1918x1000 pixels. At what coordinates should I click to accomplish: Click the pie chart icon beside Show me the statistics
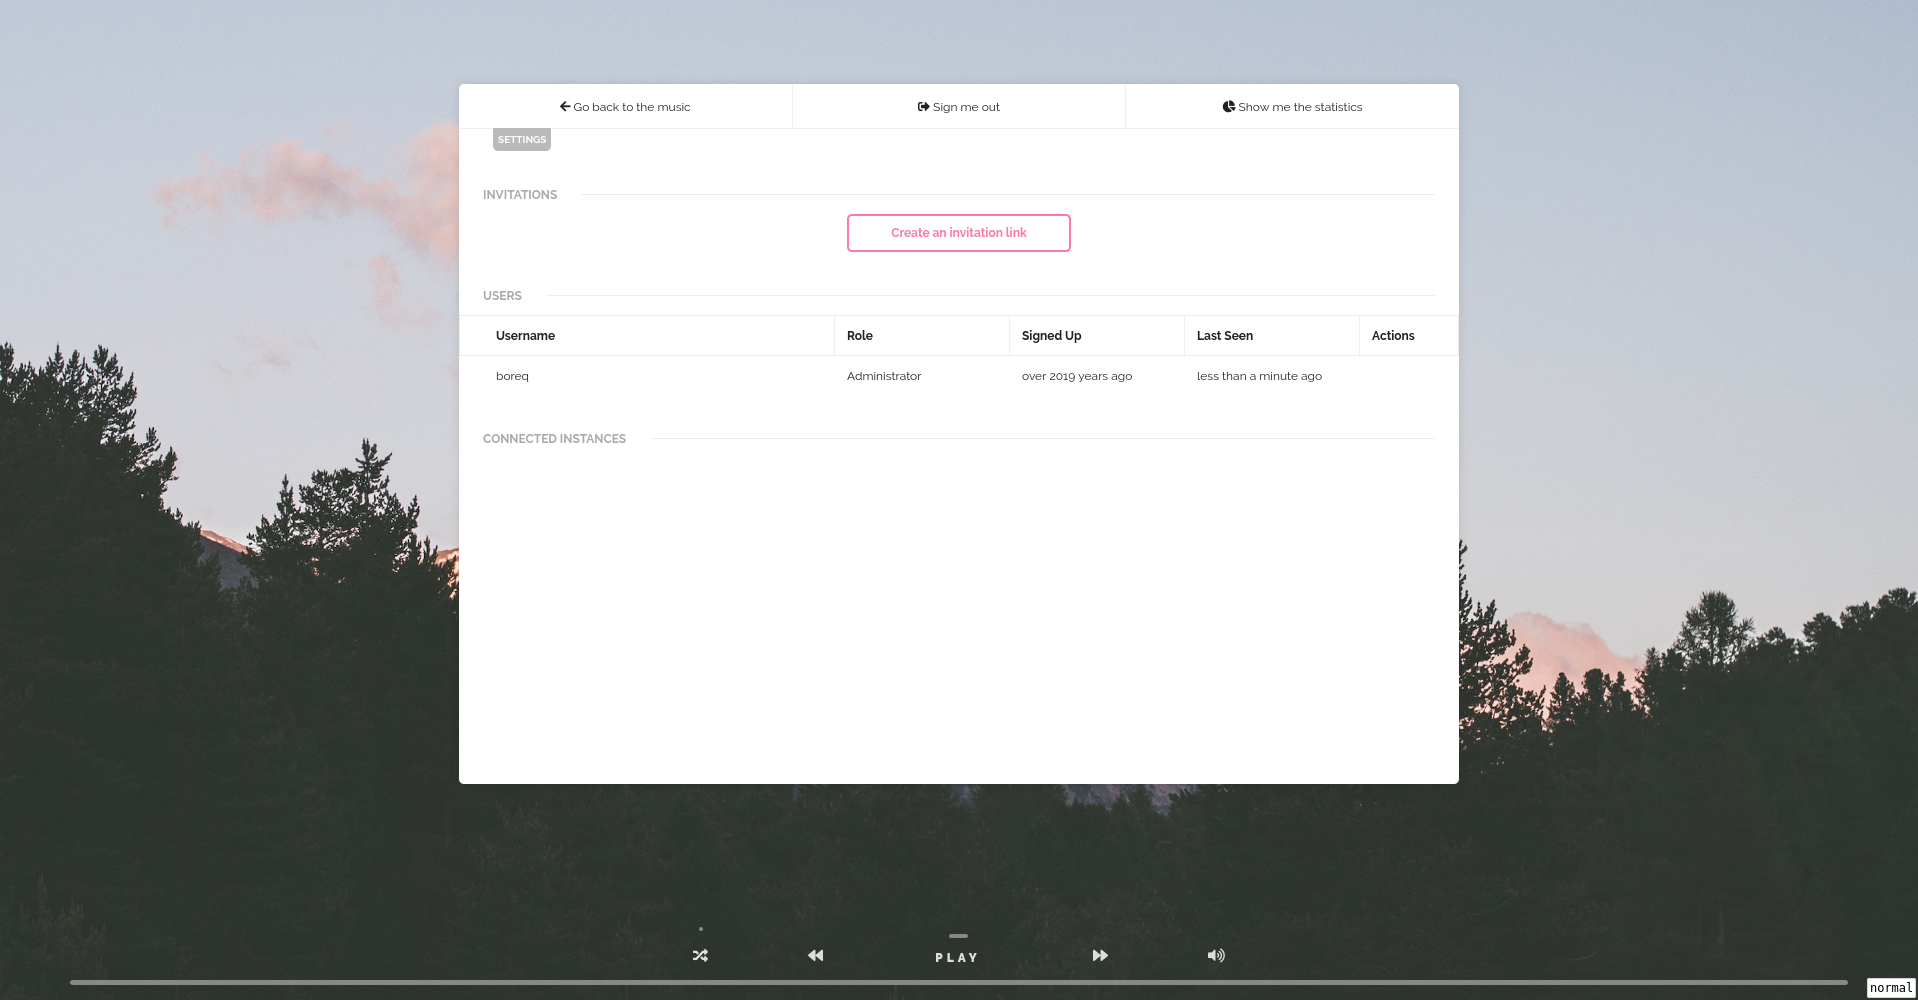(1228, 106)
